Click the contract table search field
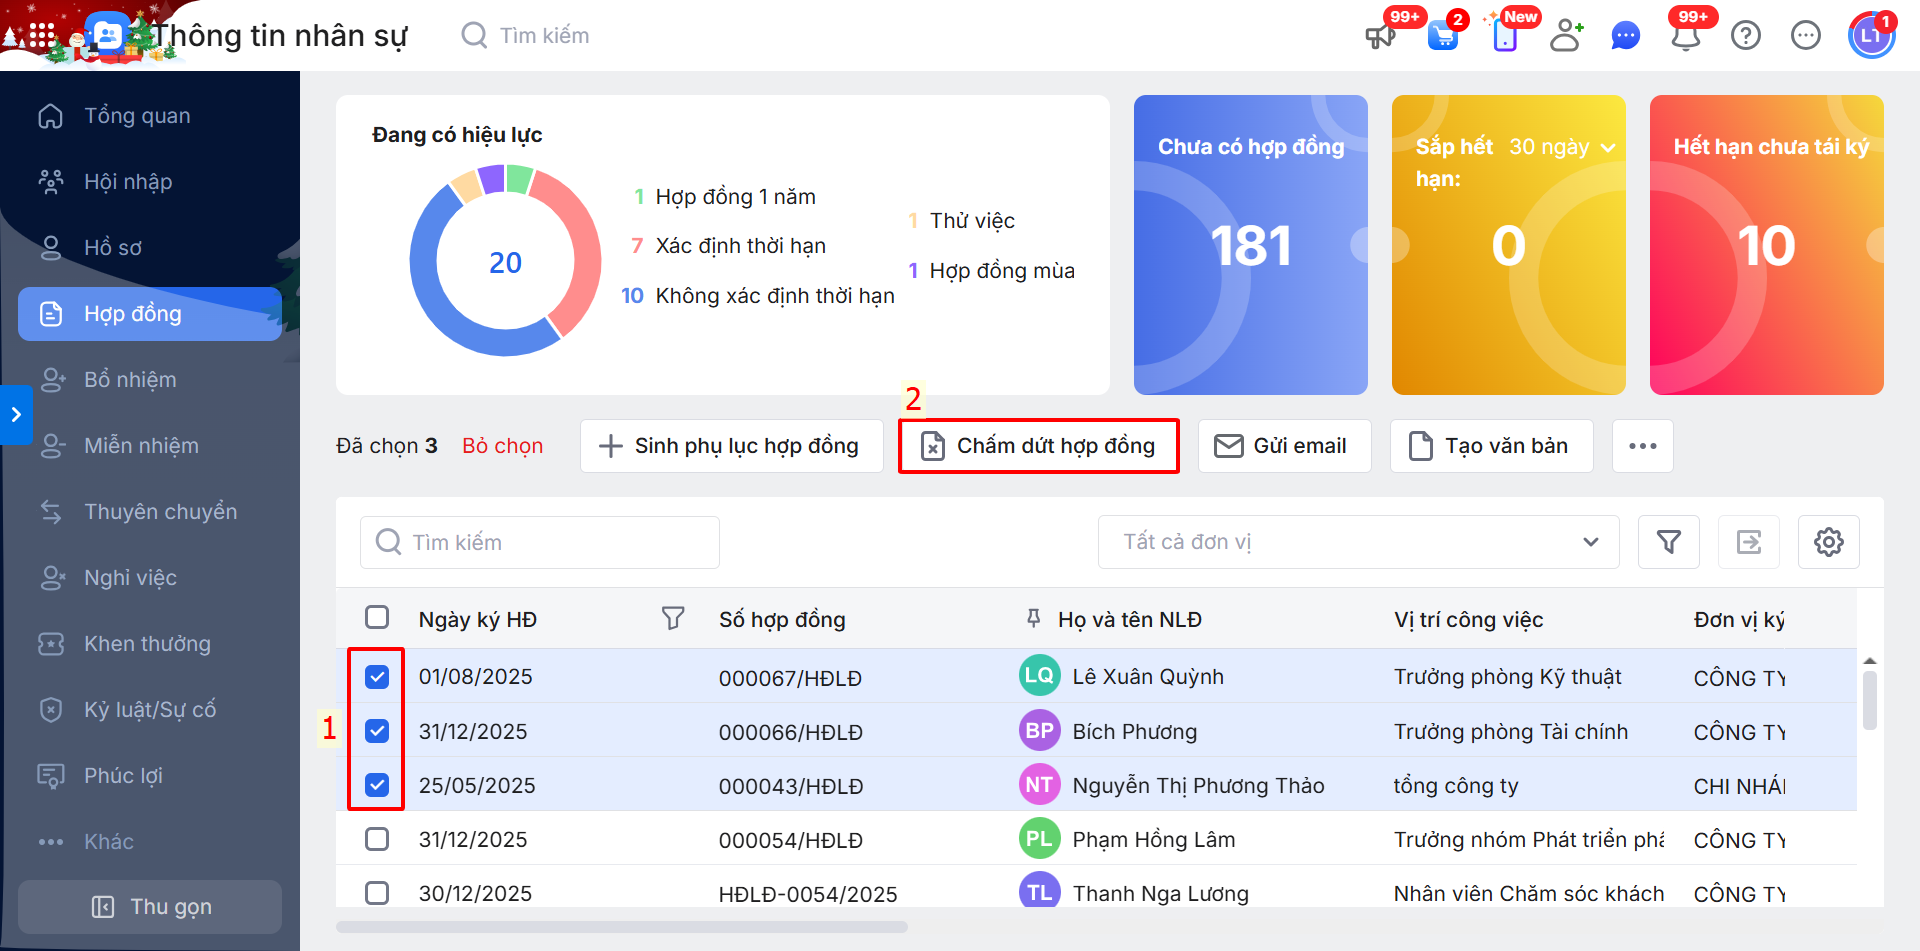Screen dimensions: 1920x951 [540, 542]
